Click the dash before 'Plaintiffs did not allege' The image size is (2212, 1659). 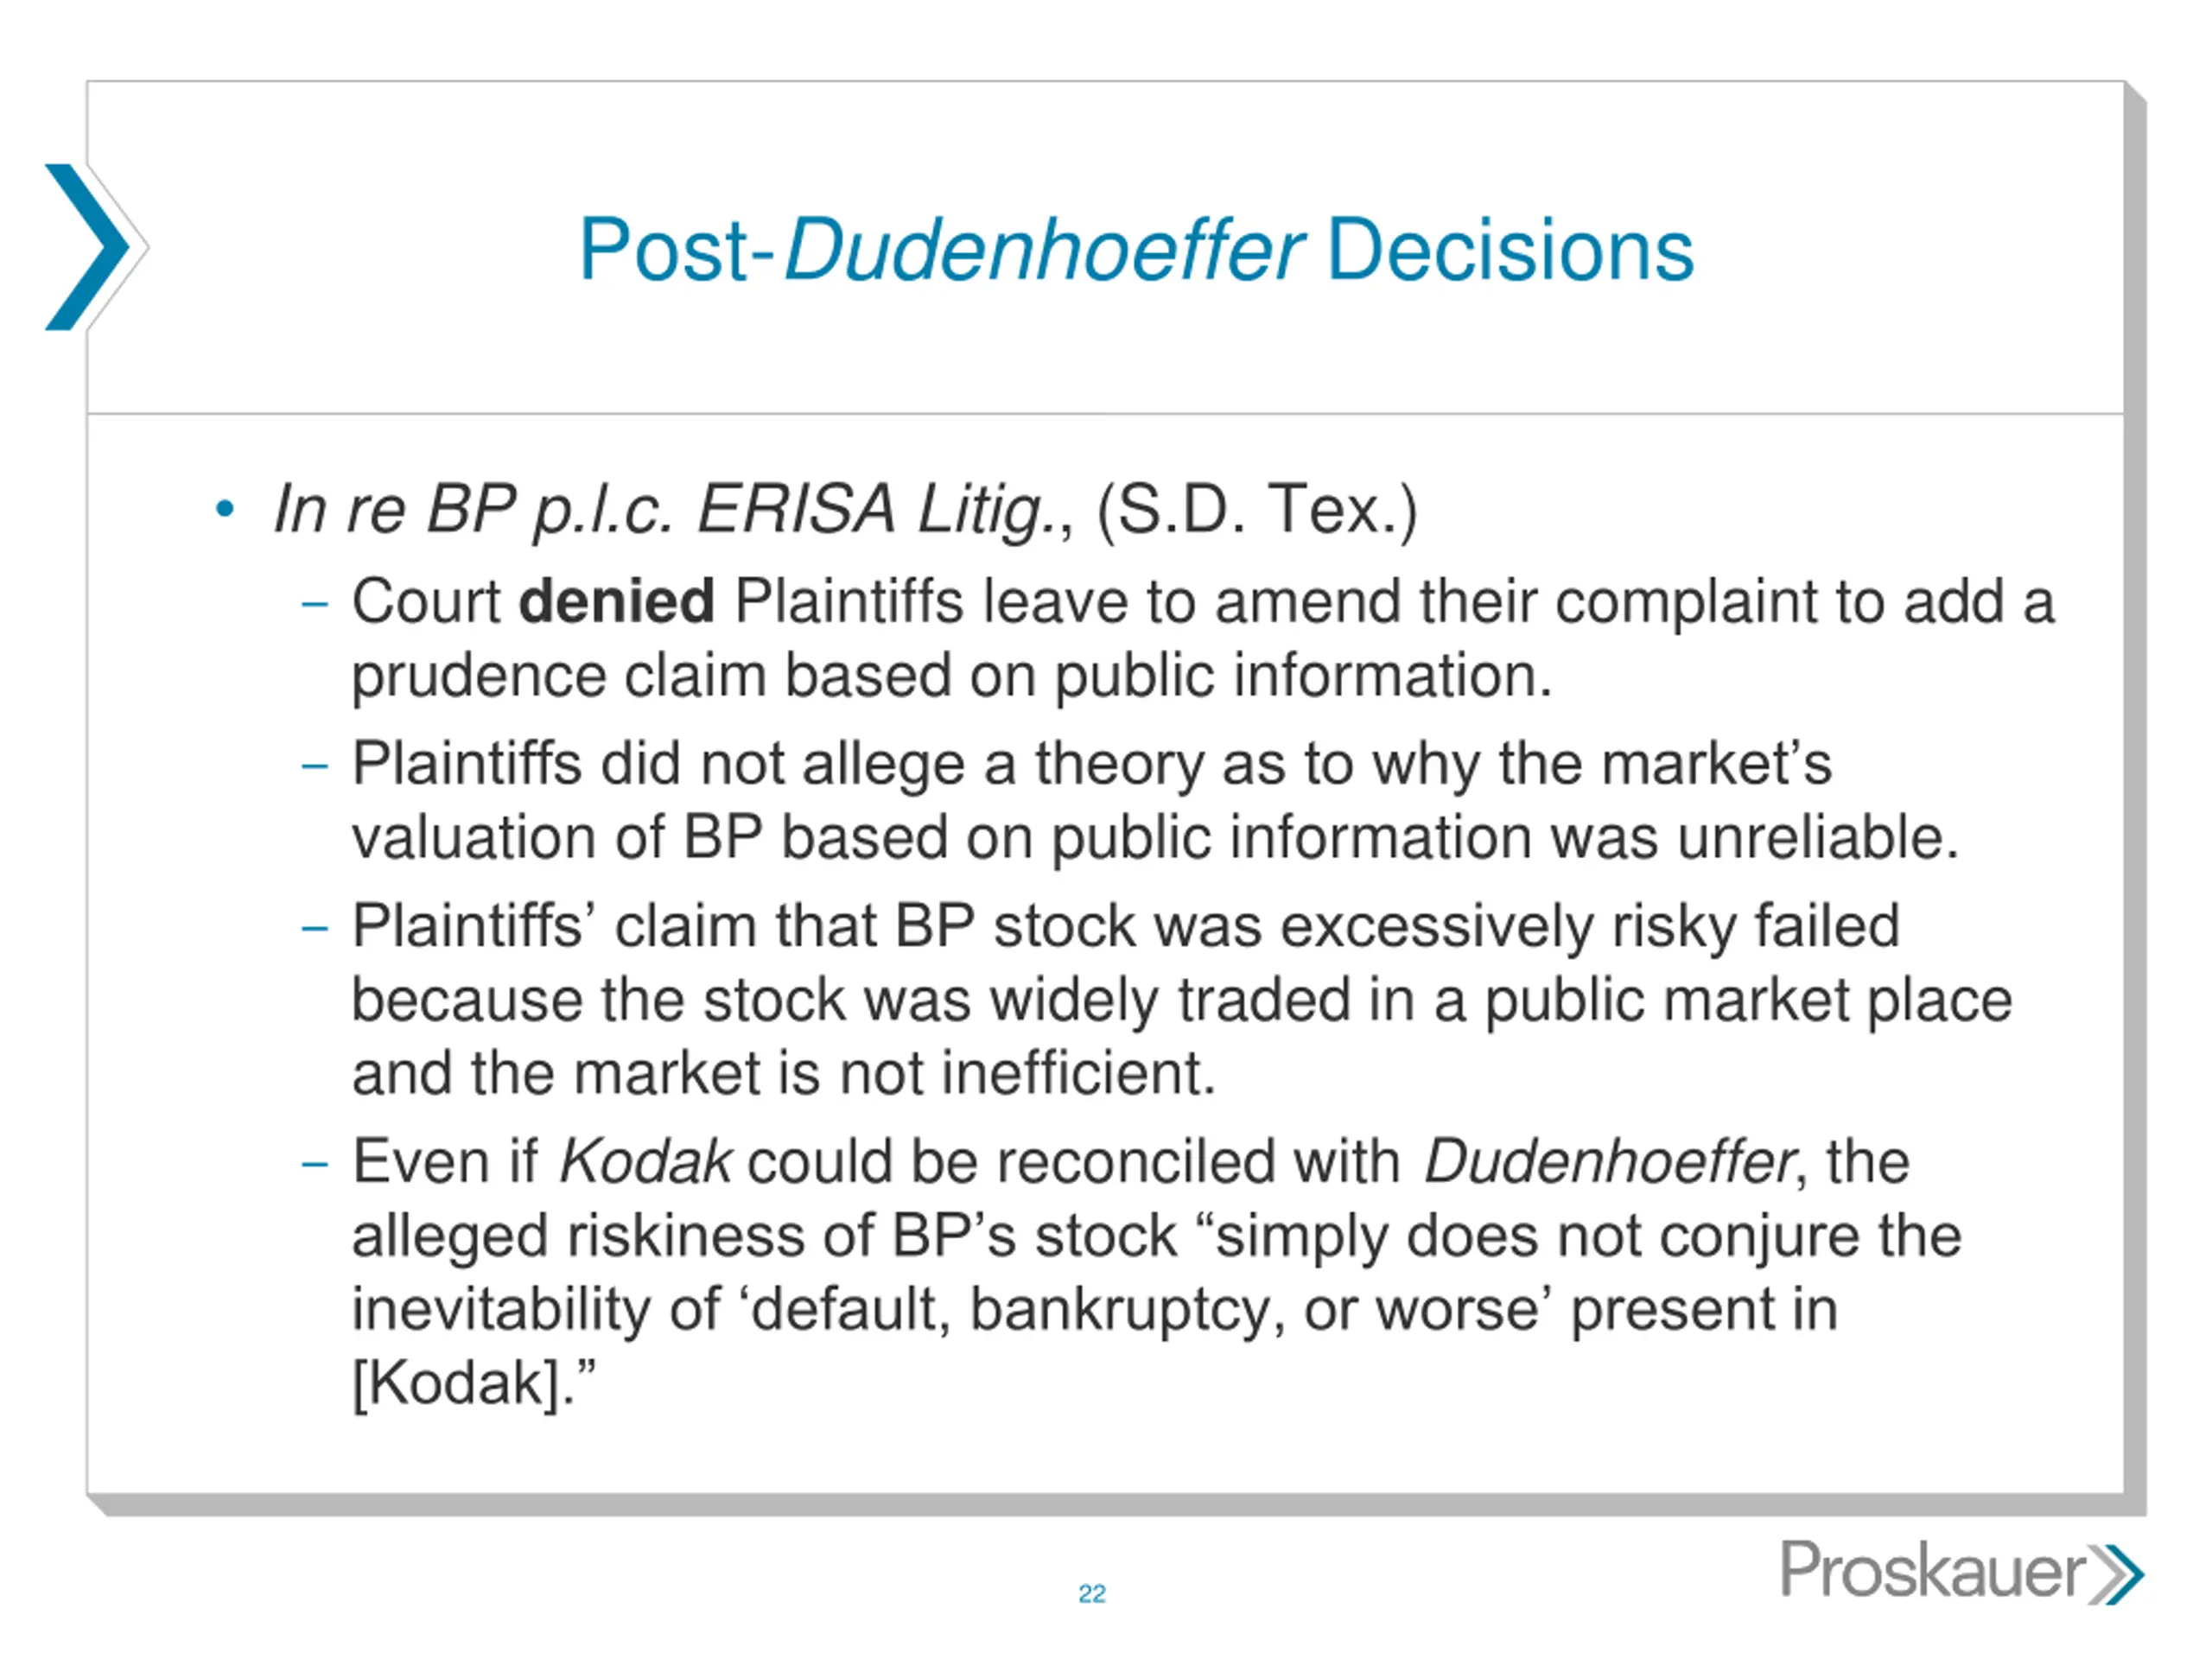coord(315,766)
